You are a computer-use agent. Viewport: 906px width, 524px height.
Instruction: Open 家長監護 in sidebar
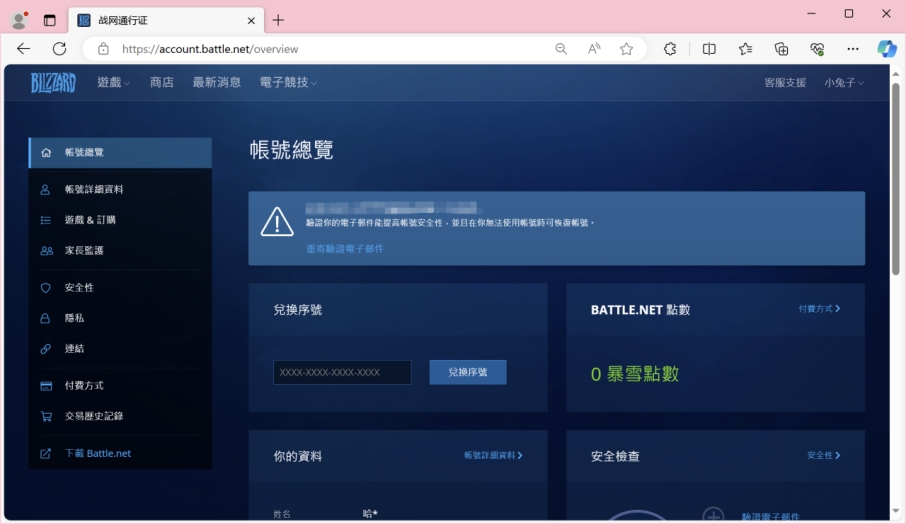120,251
